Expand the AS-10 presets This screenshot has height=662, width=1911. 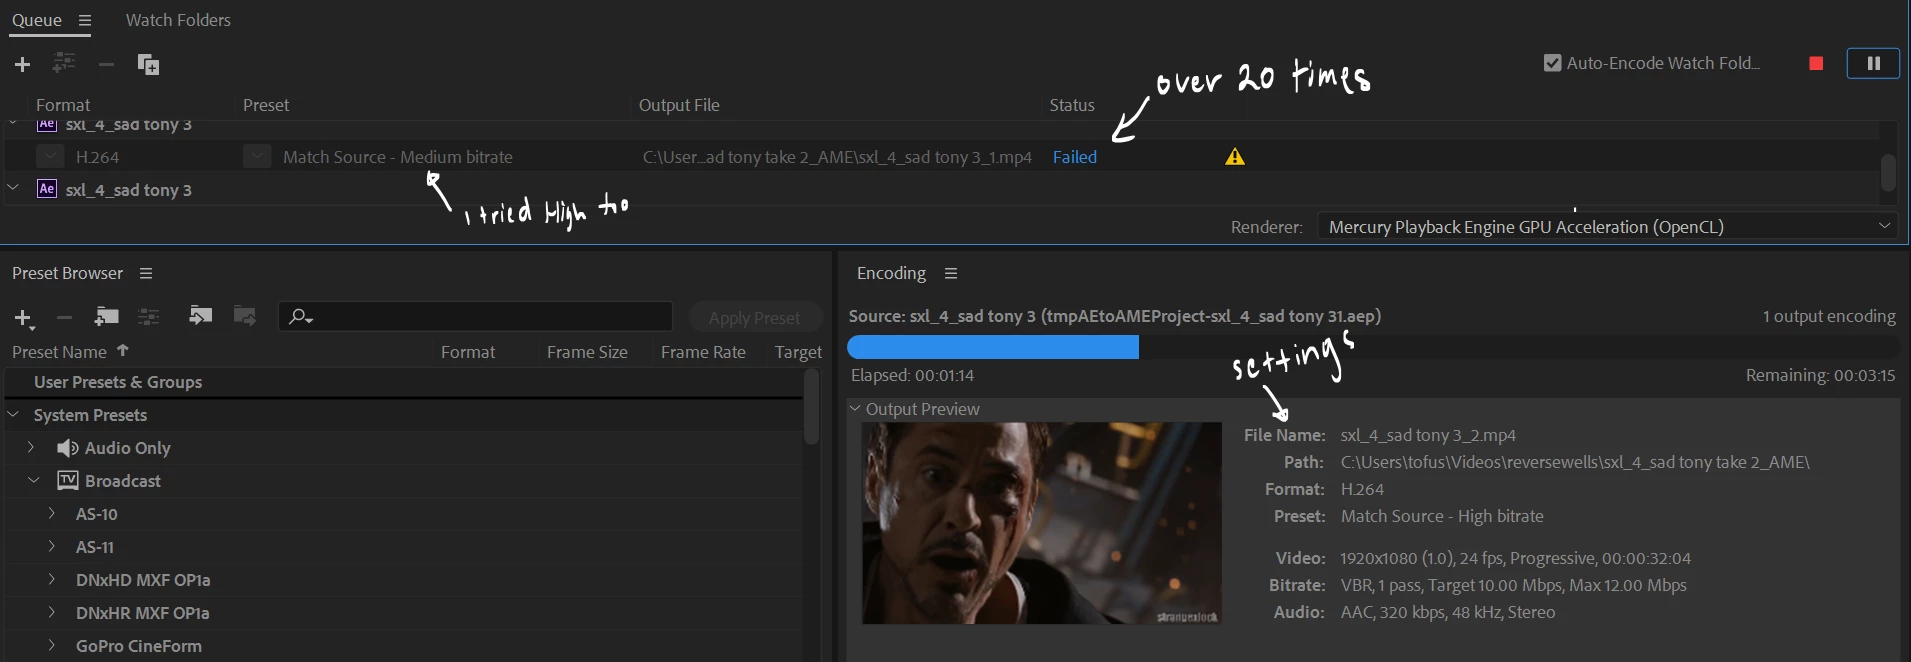tap(52, 513)
